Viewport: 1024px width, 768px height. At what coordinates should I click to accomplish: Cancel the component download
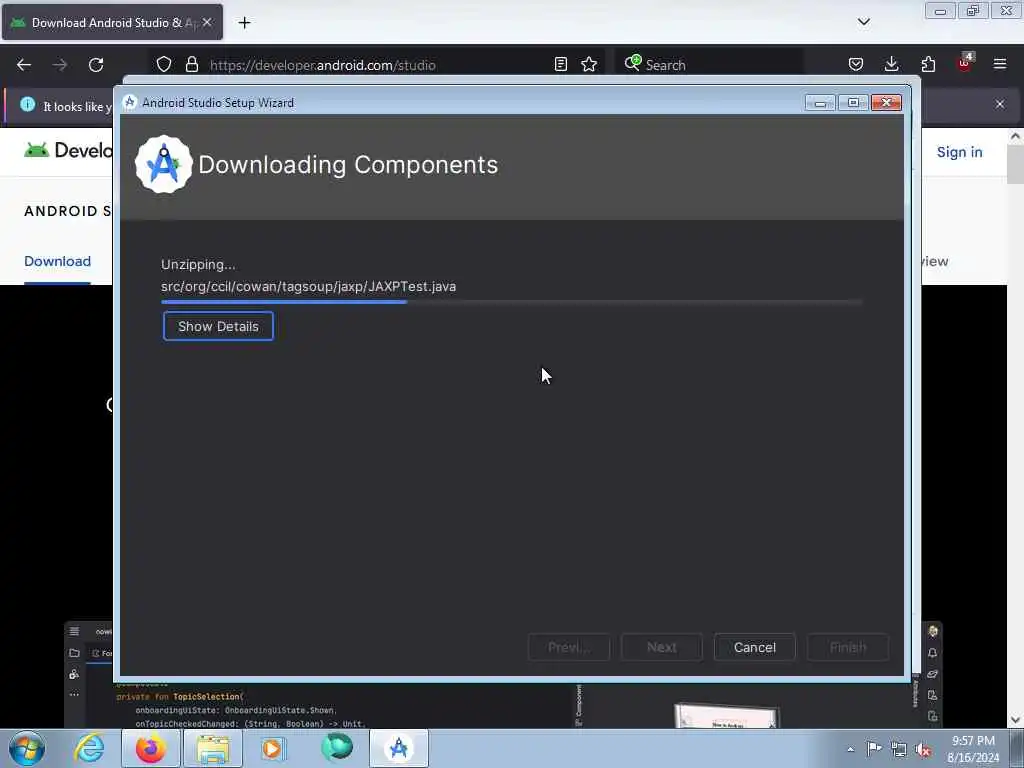click(754, 647)
